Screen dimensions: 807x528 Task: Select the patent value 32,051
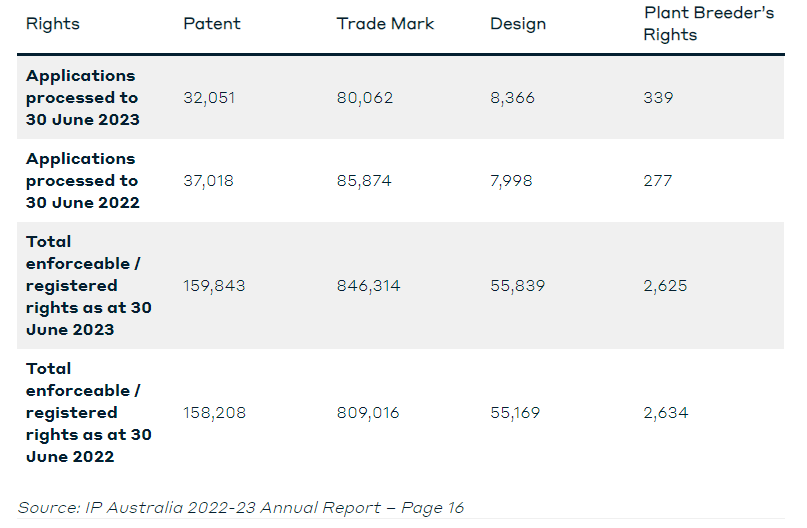[209, 98]
